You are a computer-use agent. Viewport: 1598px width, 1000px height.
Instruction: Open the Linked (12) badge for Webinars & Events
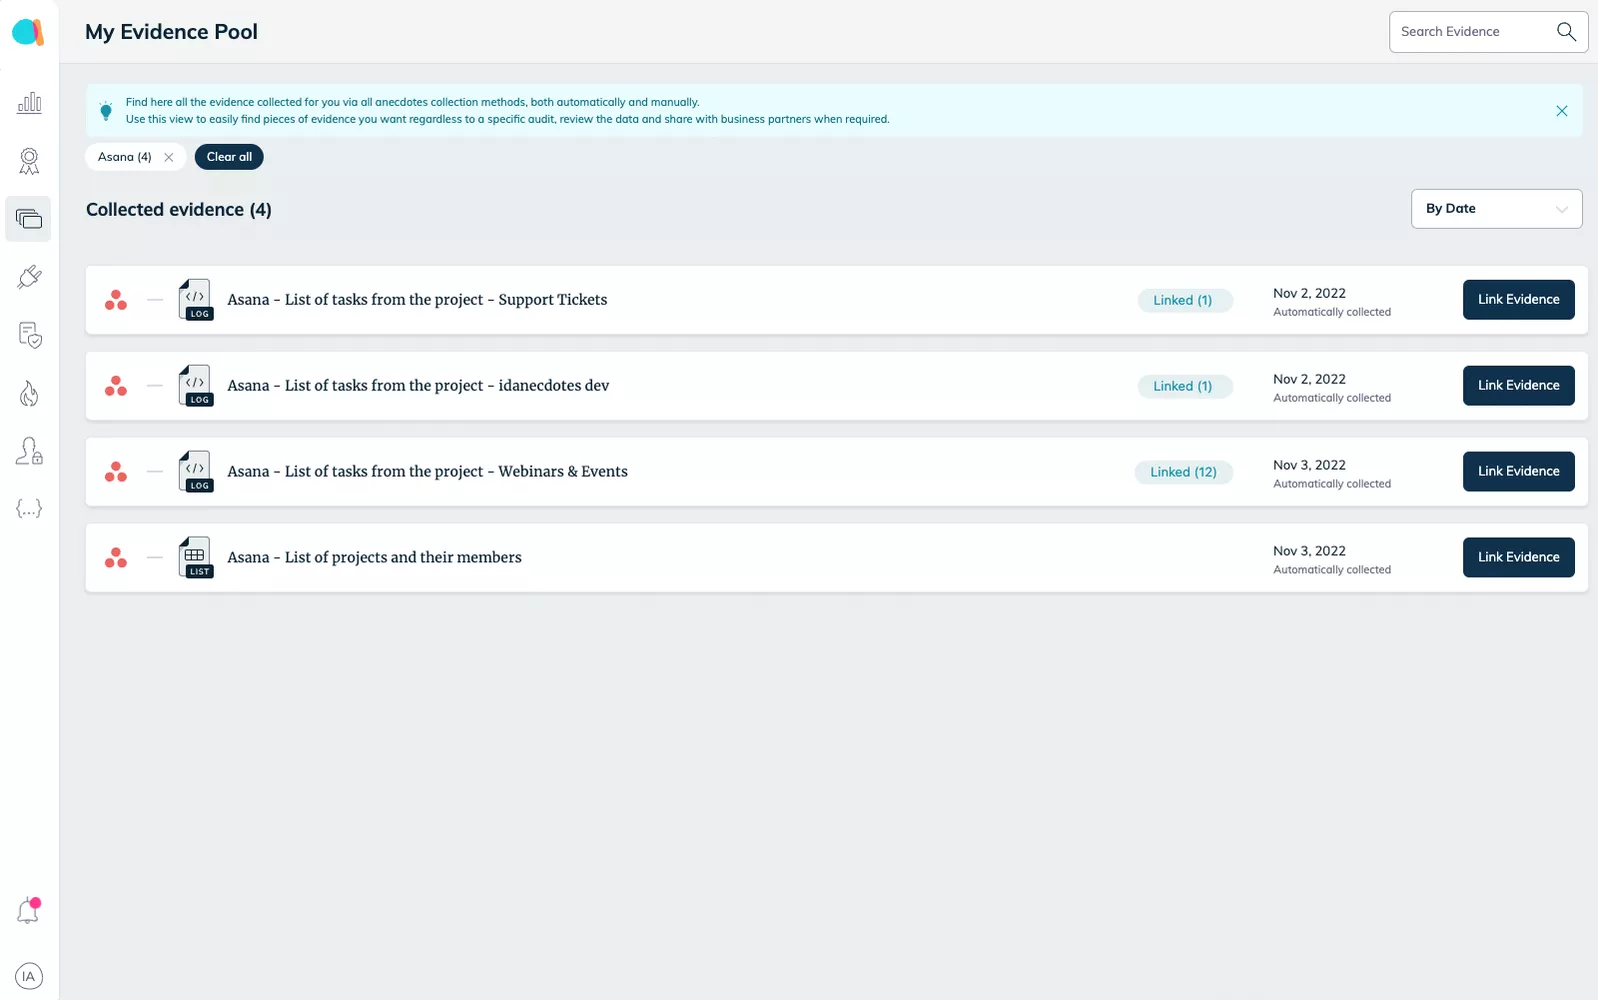pyautogui.click(x=1183, y=472)
